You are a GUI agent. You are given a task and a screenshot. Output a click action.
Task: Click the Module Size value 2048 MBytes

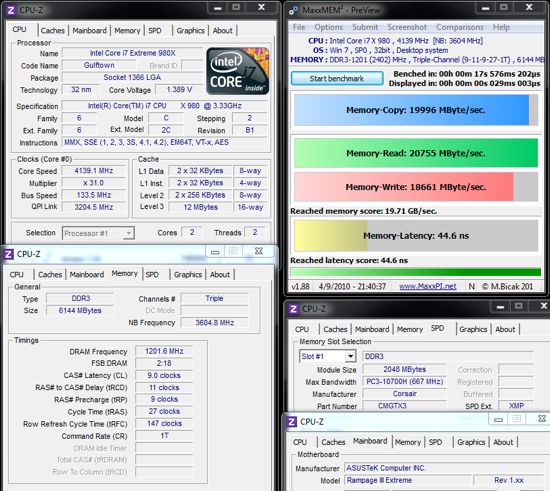(404, 369)
